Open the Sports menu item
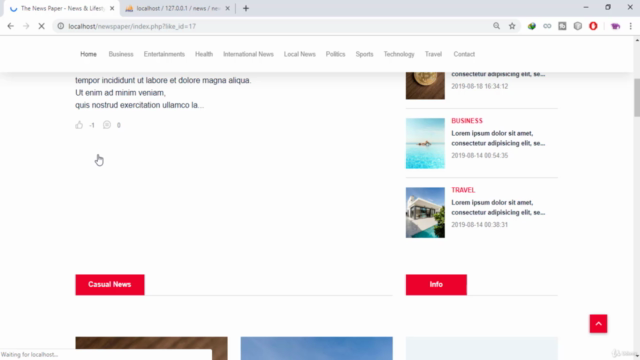Screen dimensions: 640x360 (364, 54)
